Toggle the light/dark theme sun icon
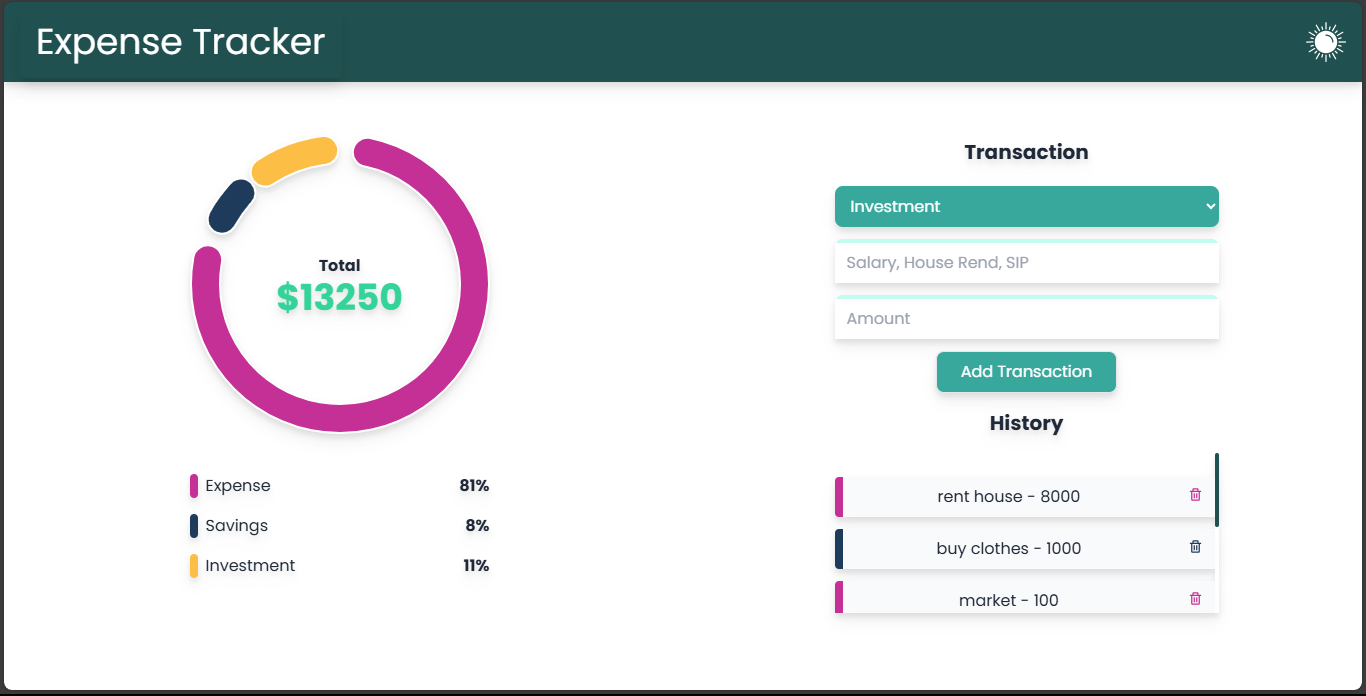1366x696 pixels. tap(1325, 42)
